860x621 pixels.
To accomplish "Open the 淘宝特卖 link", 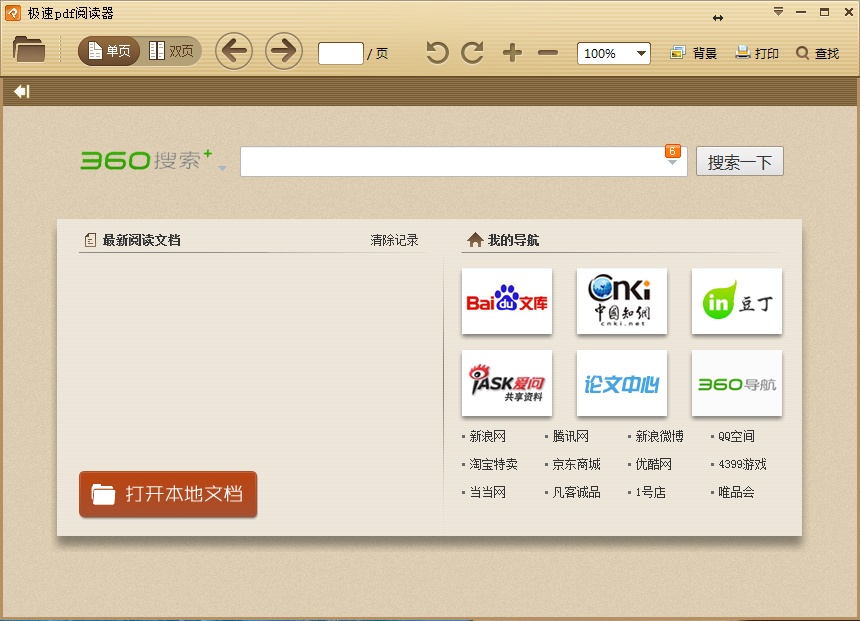I will 493,464.
